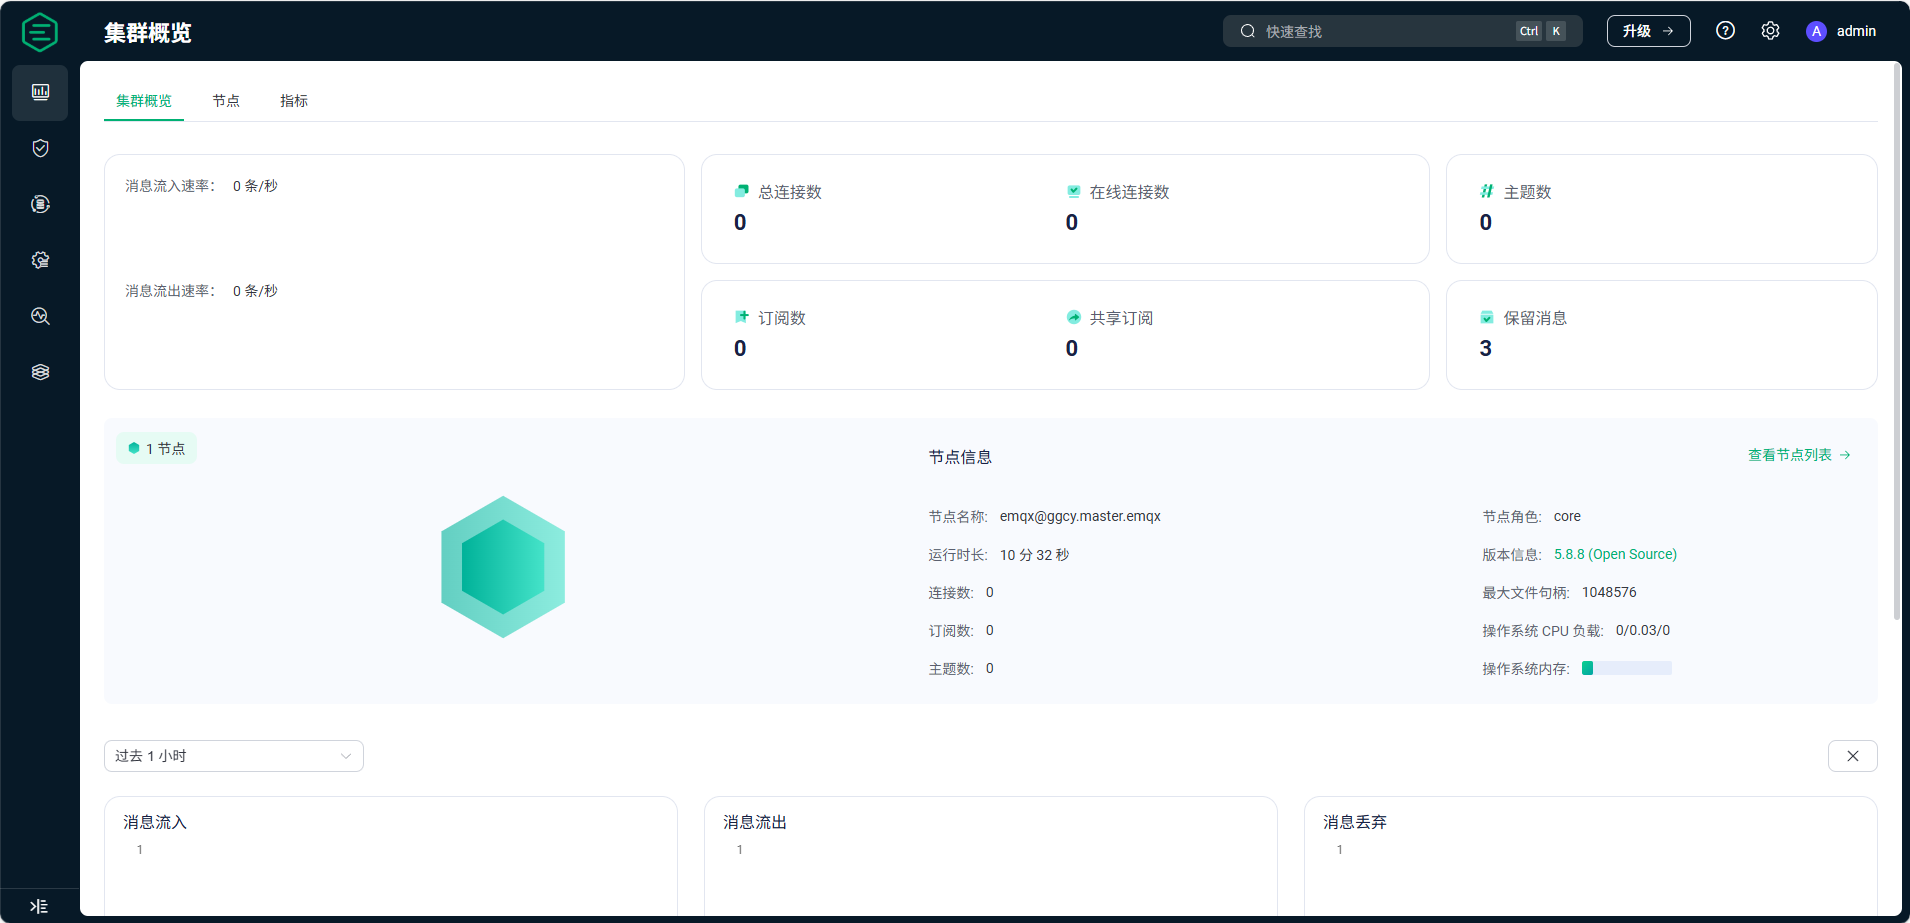
Task: Click CPU load value 0/0.03/0
Action: click(1642, 630)
